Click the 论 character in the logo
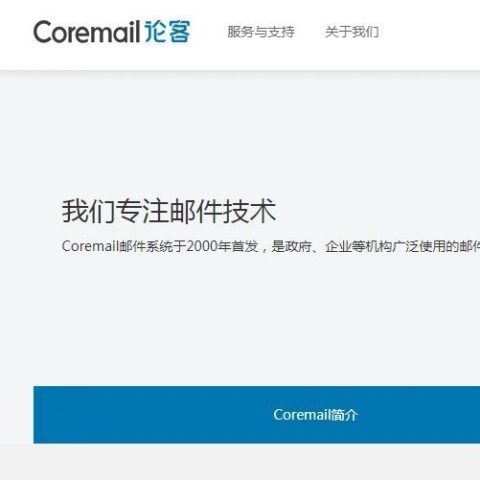480x480 pixels. click(x=155, y=32)
